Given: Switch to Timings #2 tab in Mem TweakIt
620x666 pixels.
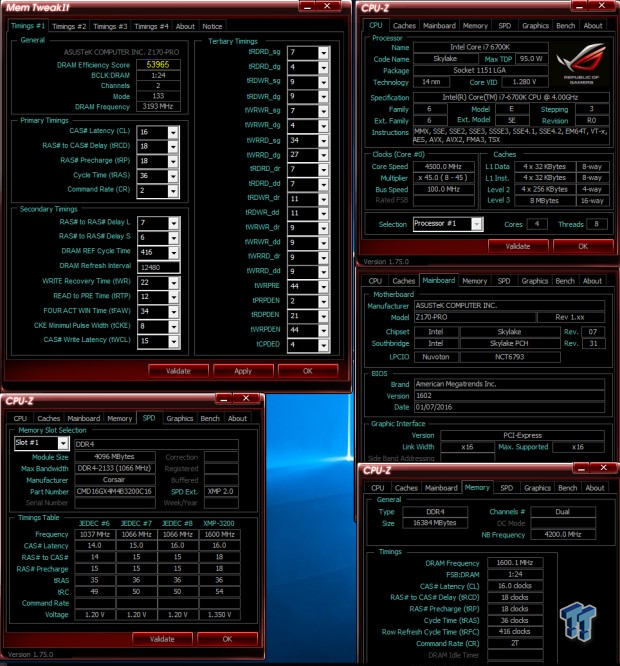Looking at the screenshot, I should (69, 26).
